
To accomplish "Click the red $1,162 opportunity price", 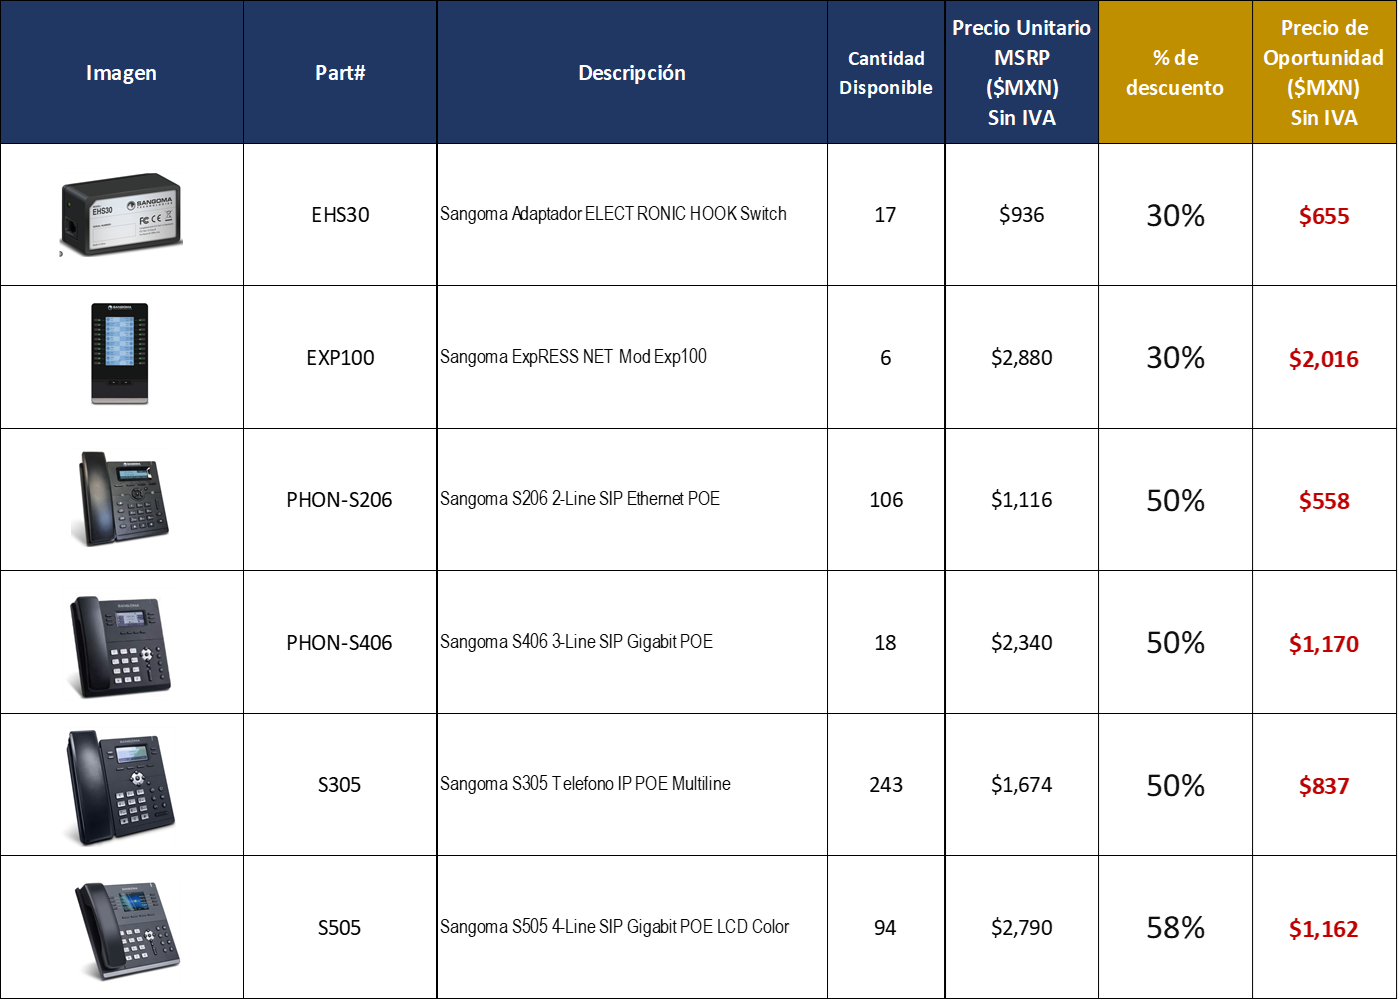I will [1324, 929].
